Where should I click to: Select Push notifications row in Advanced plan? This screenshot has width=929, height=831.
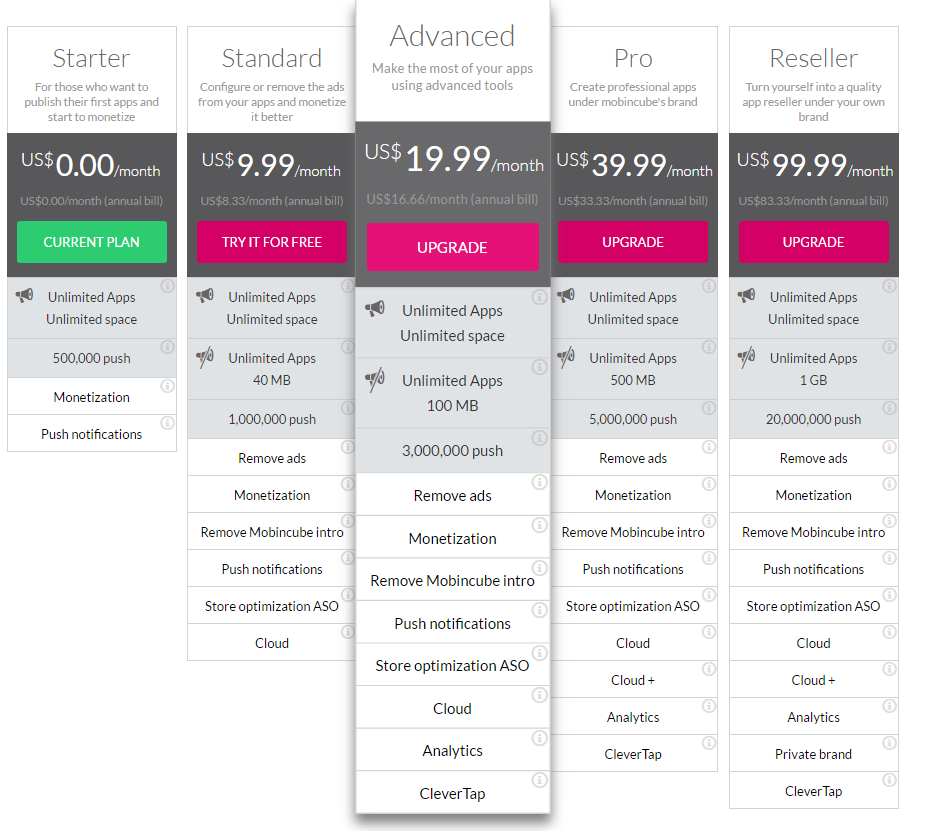coord(452,623)
